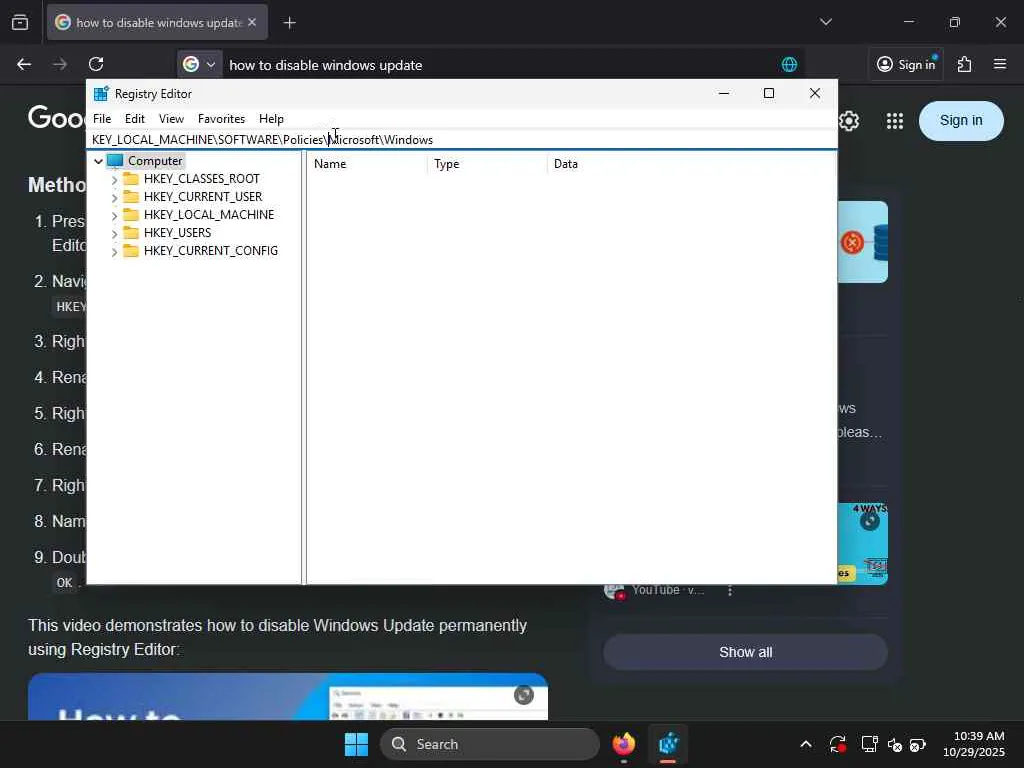Click browser toolbar Sign in account button

pos(906,64)
